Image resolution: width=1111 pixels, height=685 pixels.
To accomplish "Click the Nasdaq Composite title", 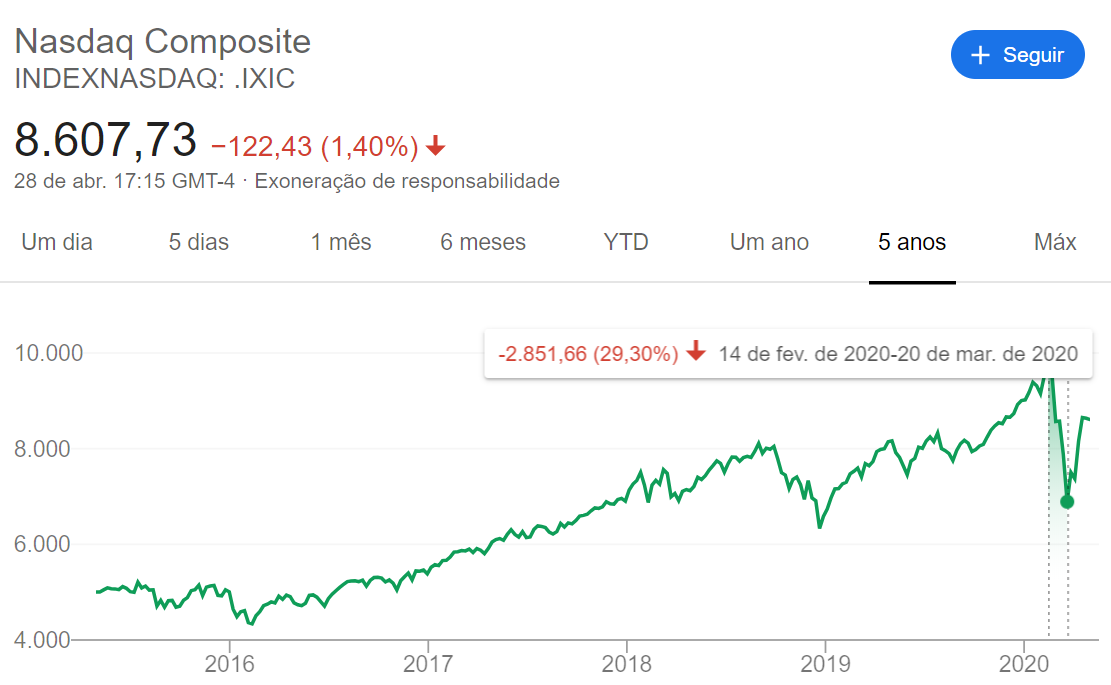I will pyautogui.click(x=162, y=41).
